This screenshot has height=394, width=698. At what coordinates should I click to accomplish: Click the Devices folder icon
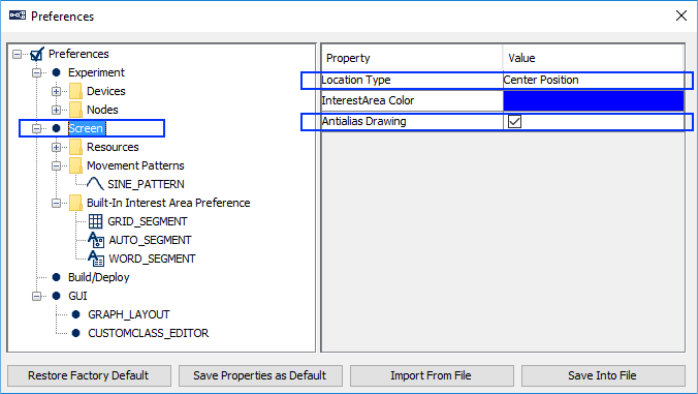pos(76,91)
